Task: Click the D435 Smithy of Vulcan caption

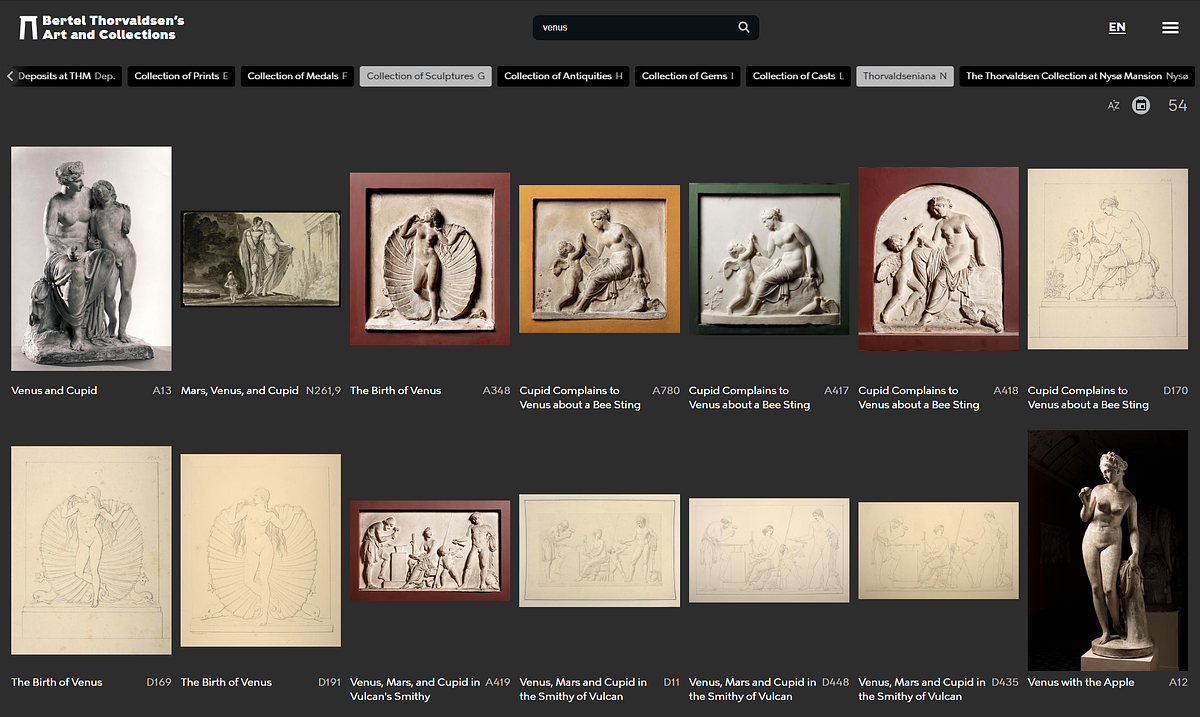Action: 922,689
